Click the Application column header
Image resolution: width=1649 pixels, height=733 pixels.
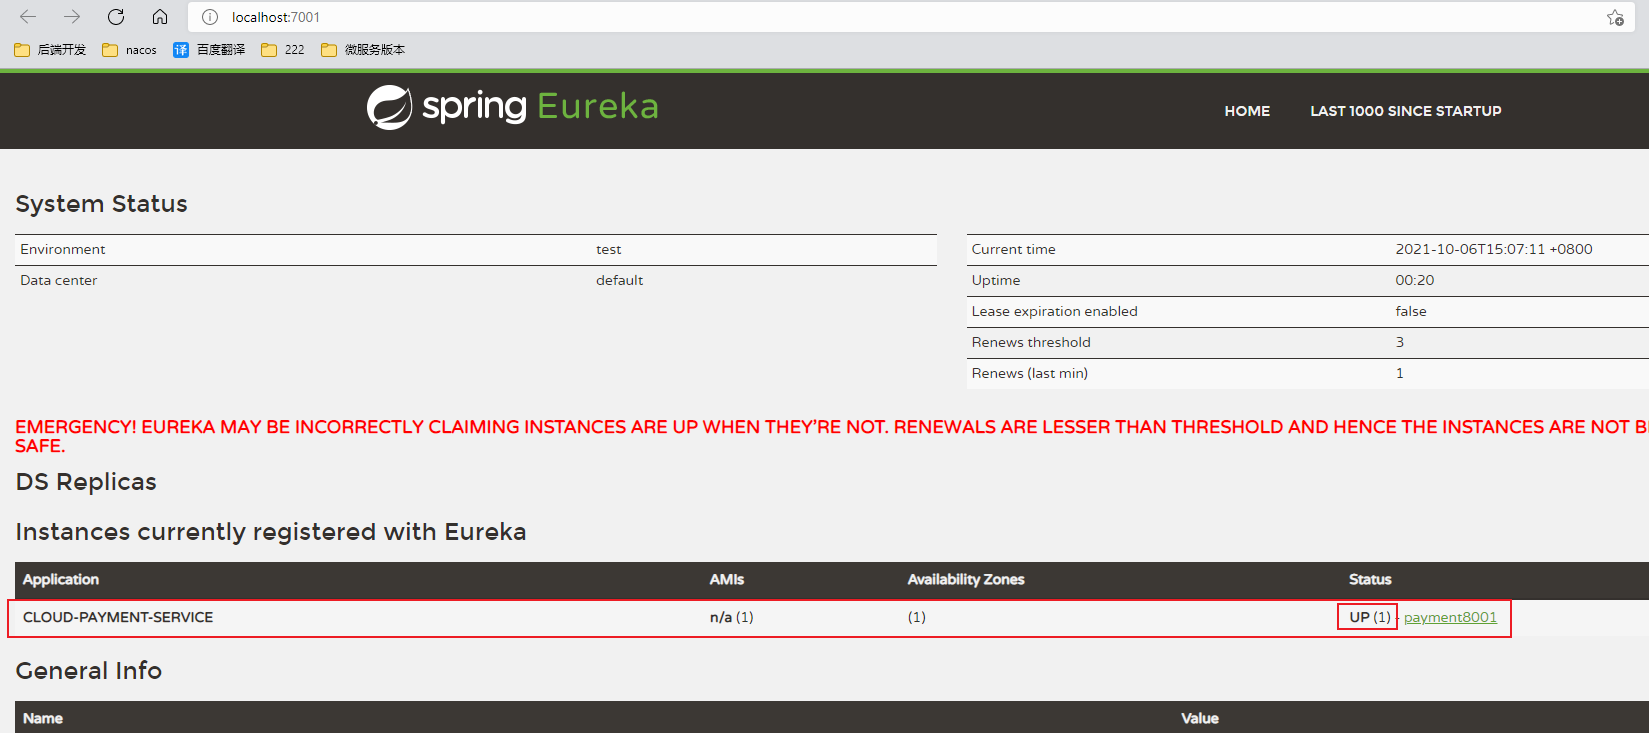pos(61,579)
